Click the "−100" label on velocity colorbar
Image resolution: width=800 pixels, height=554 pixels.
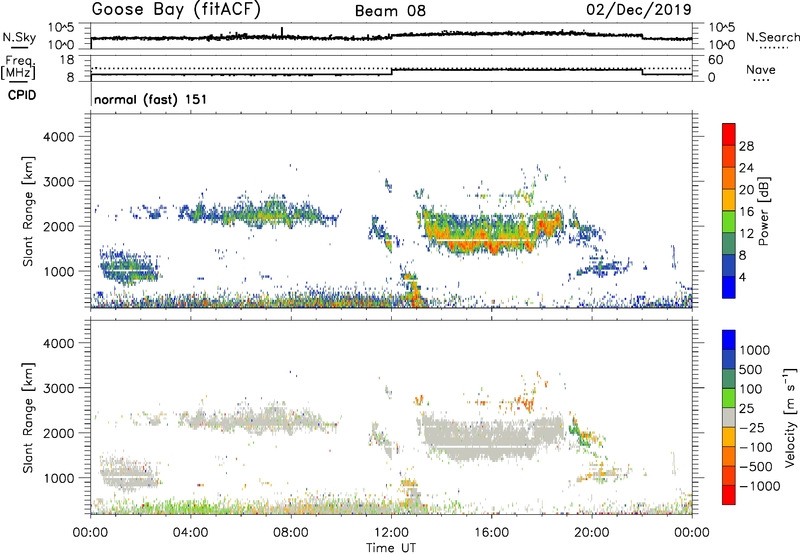755,447
